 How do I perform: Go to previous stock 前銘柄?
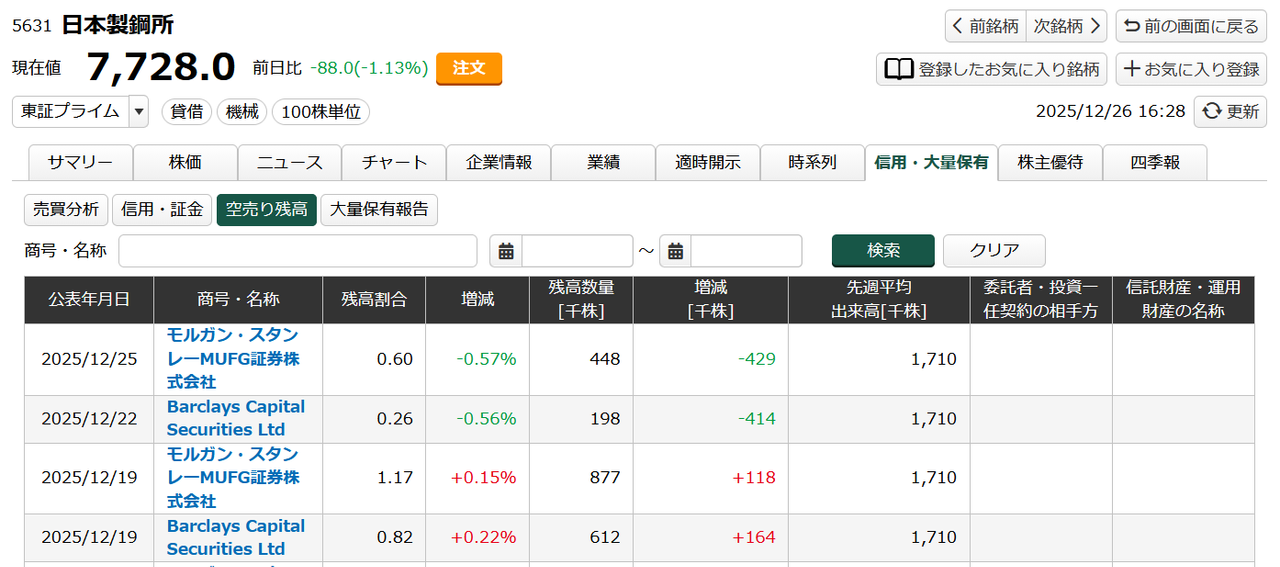tap(985, 26)
